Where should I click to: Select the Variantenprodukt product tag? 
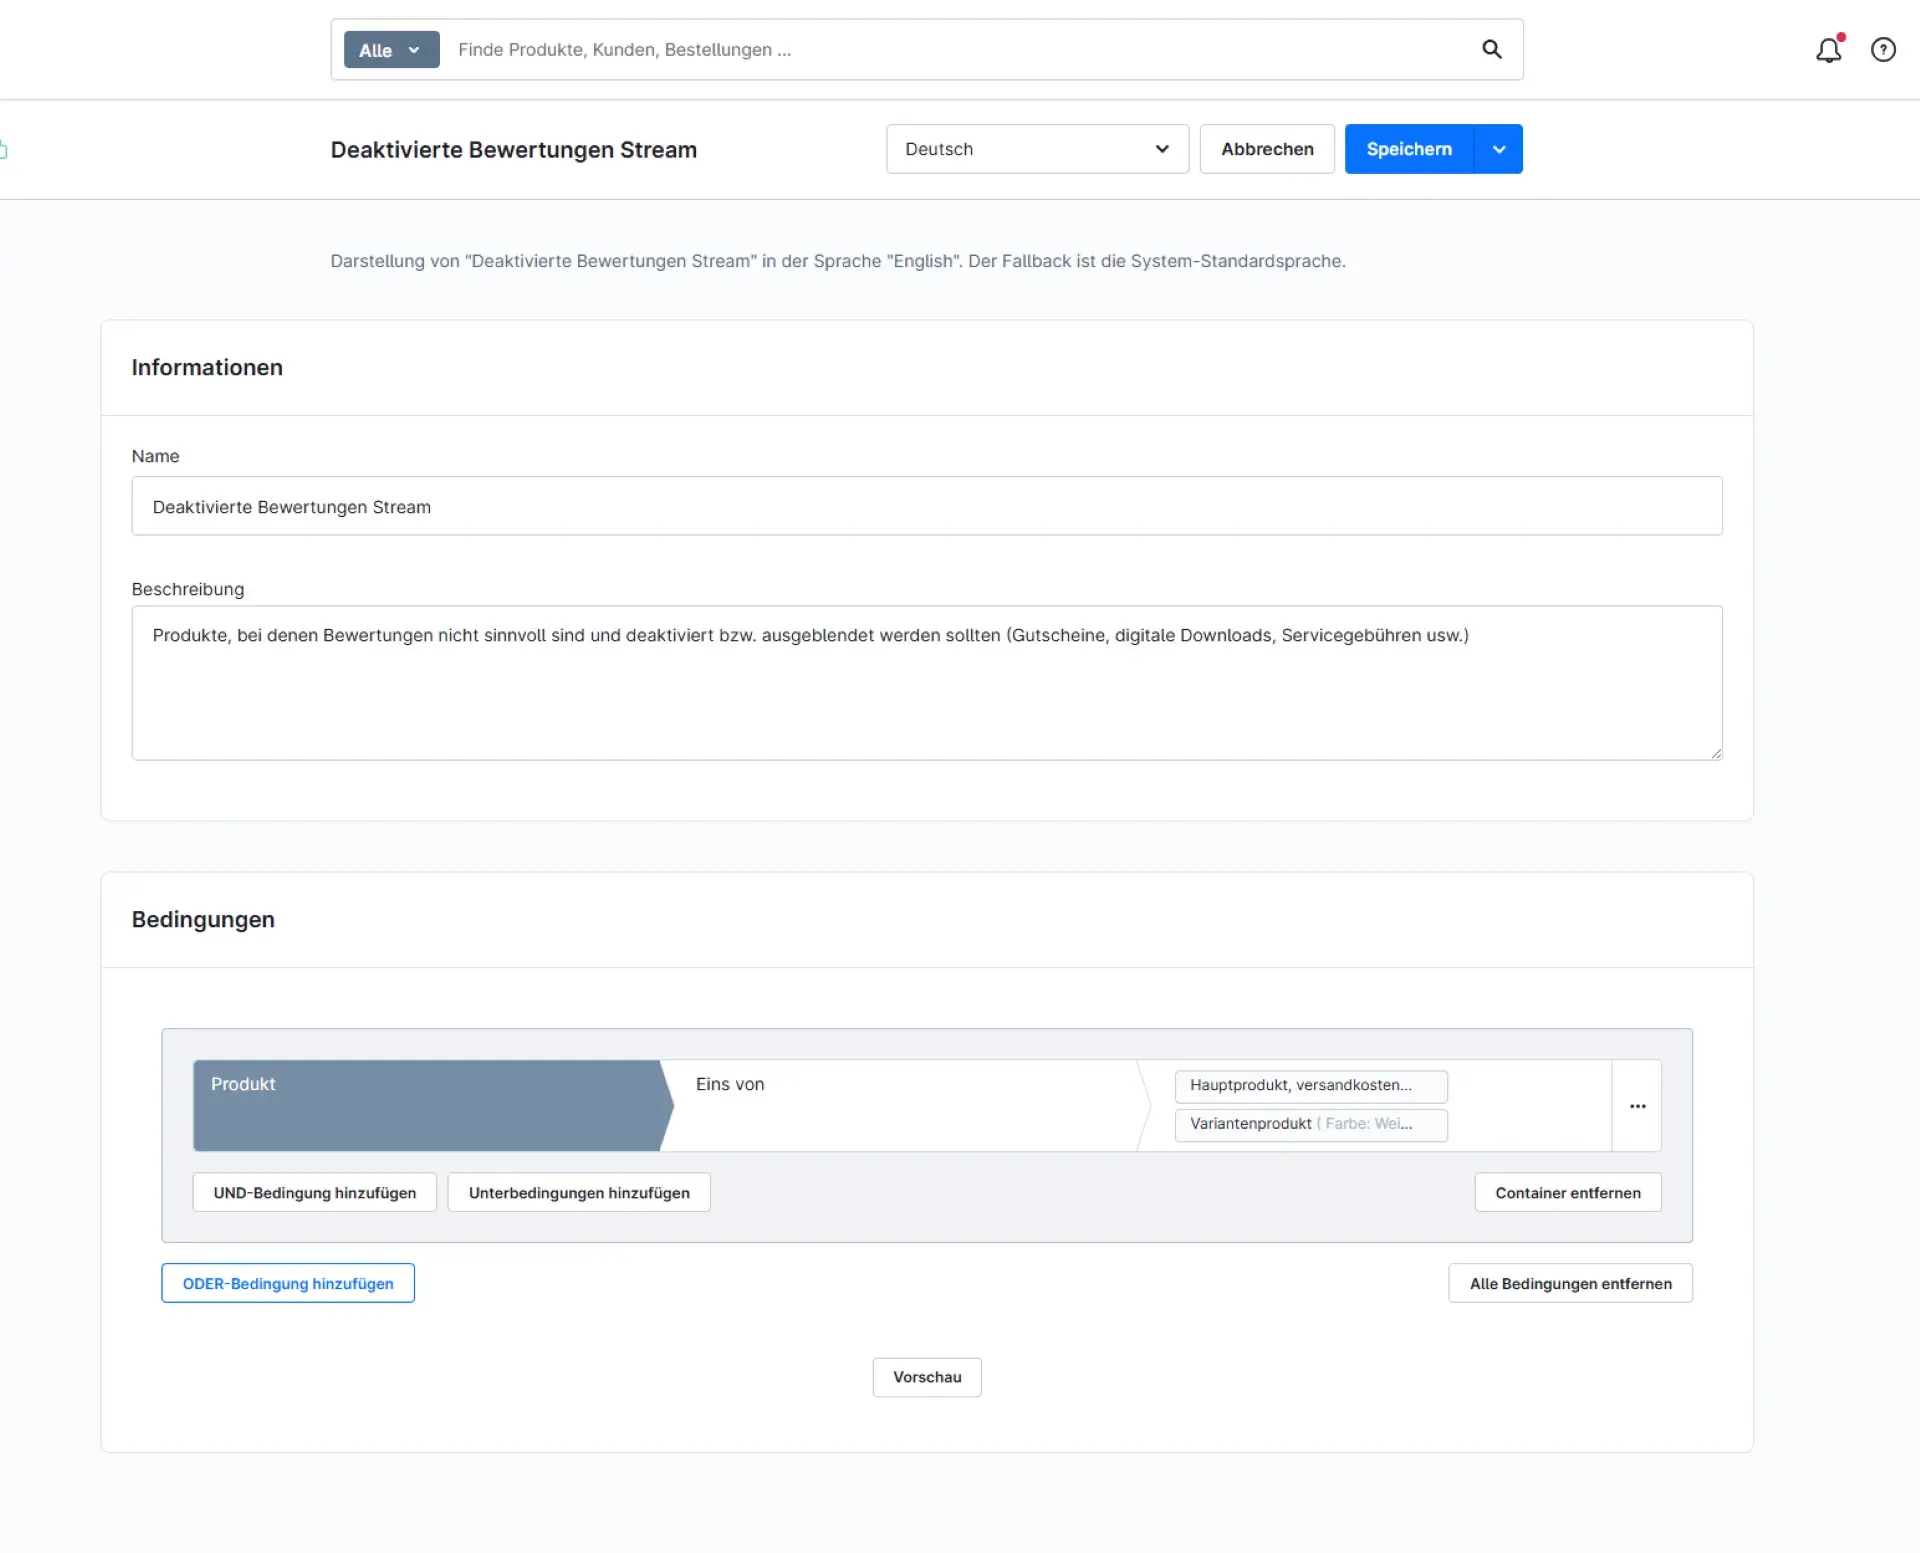point(1311,1124)
